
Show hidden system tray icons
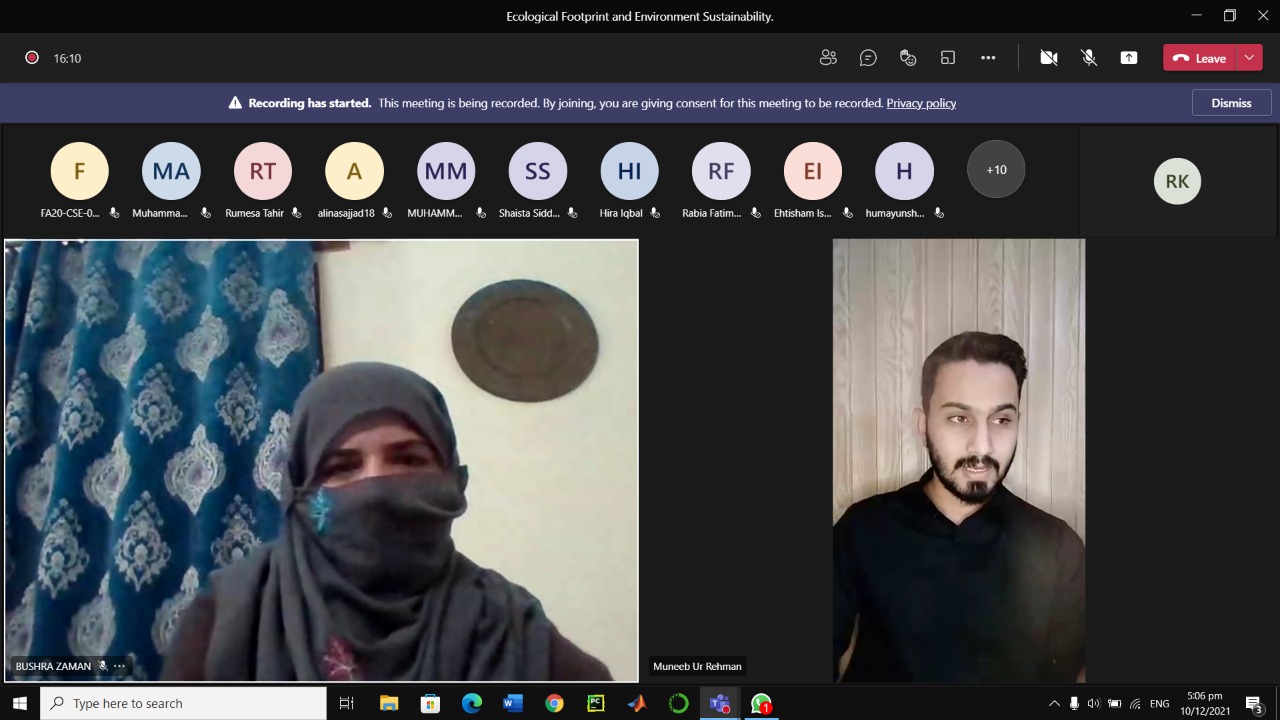1054,704
